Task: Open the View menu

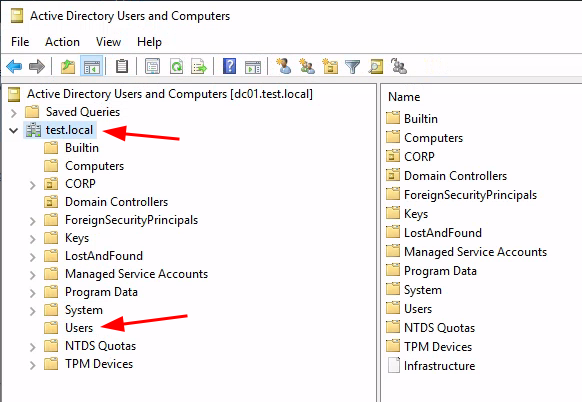Action: (x=108, y=42)
